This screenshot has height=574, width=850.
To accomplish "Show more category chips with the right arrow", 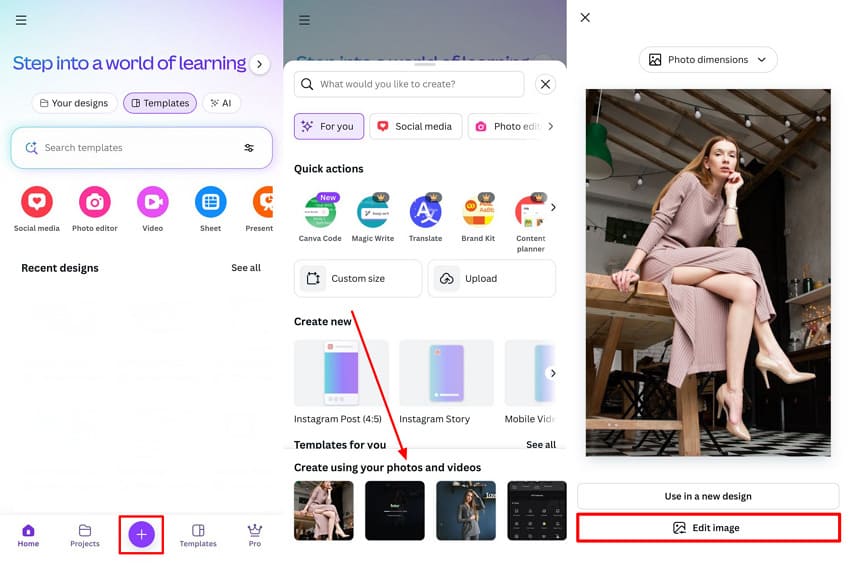I will pos(551,126).
